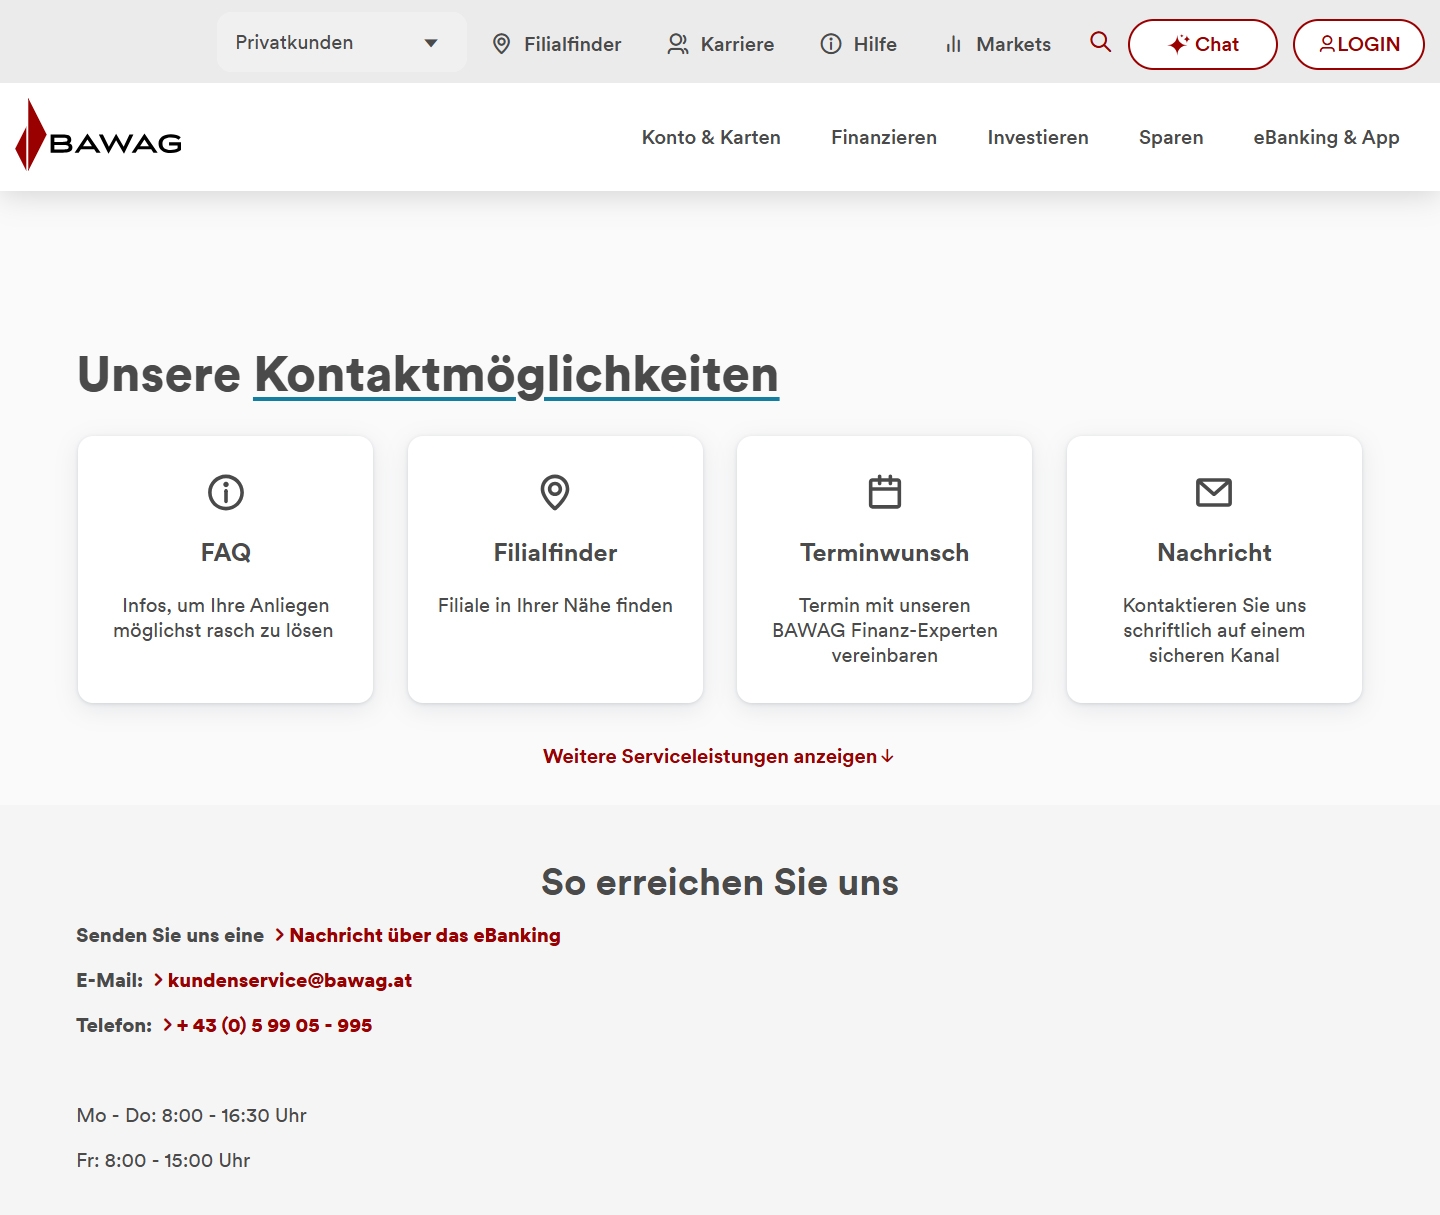Click text 'Filiale in Ihrer Nähe finden'
The height and width of the screenshot is (1215, 1440).
(555, 605)
